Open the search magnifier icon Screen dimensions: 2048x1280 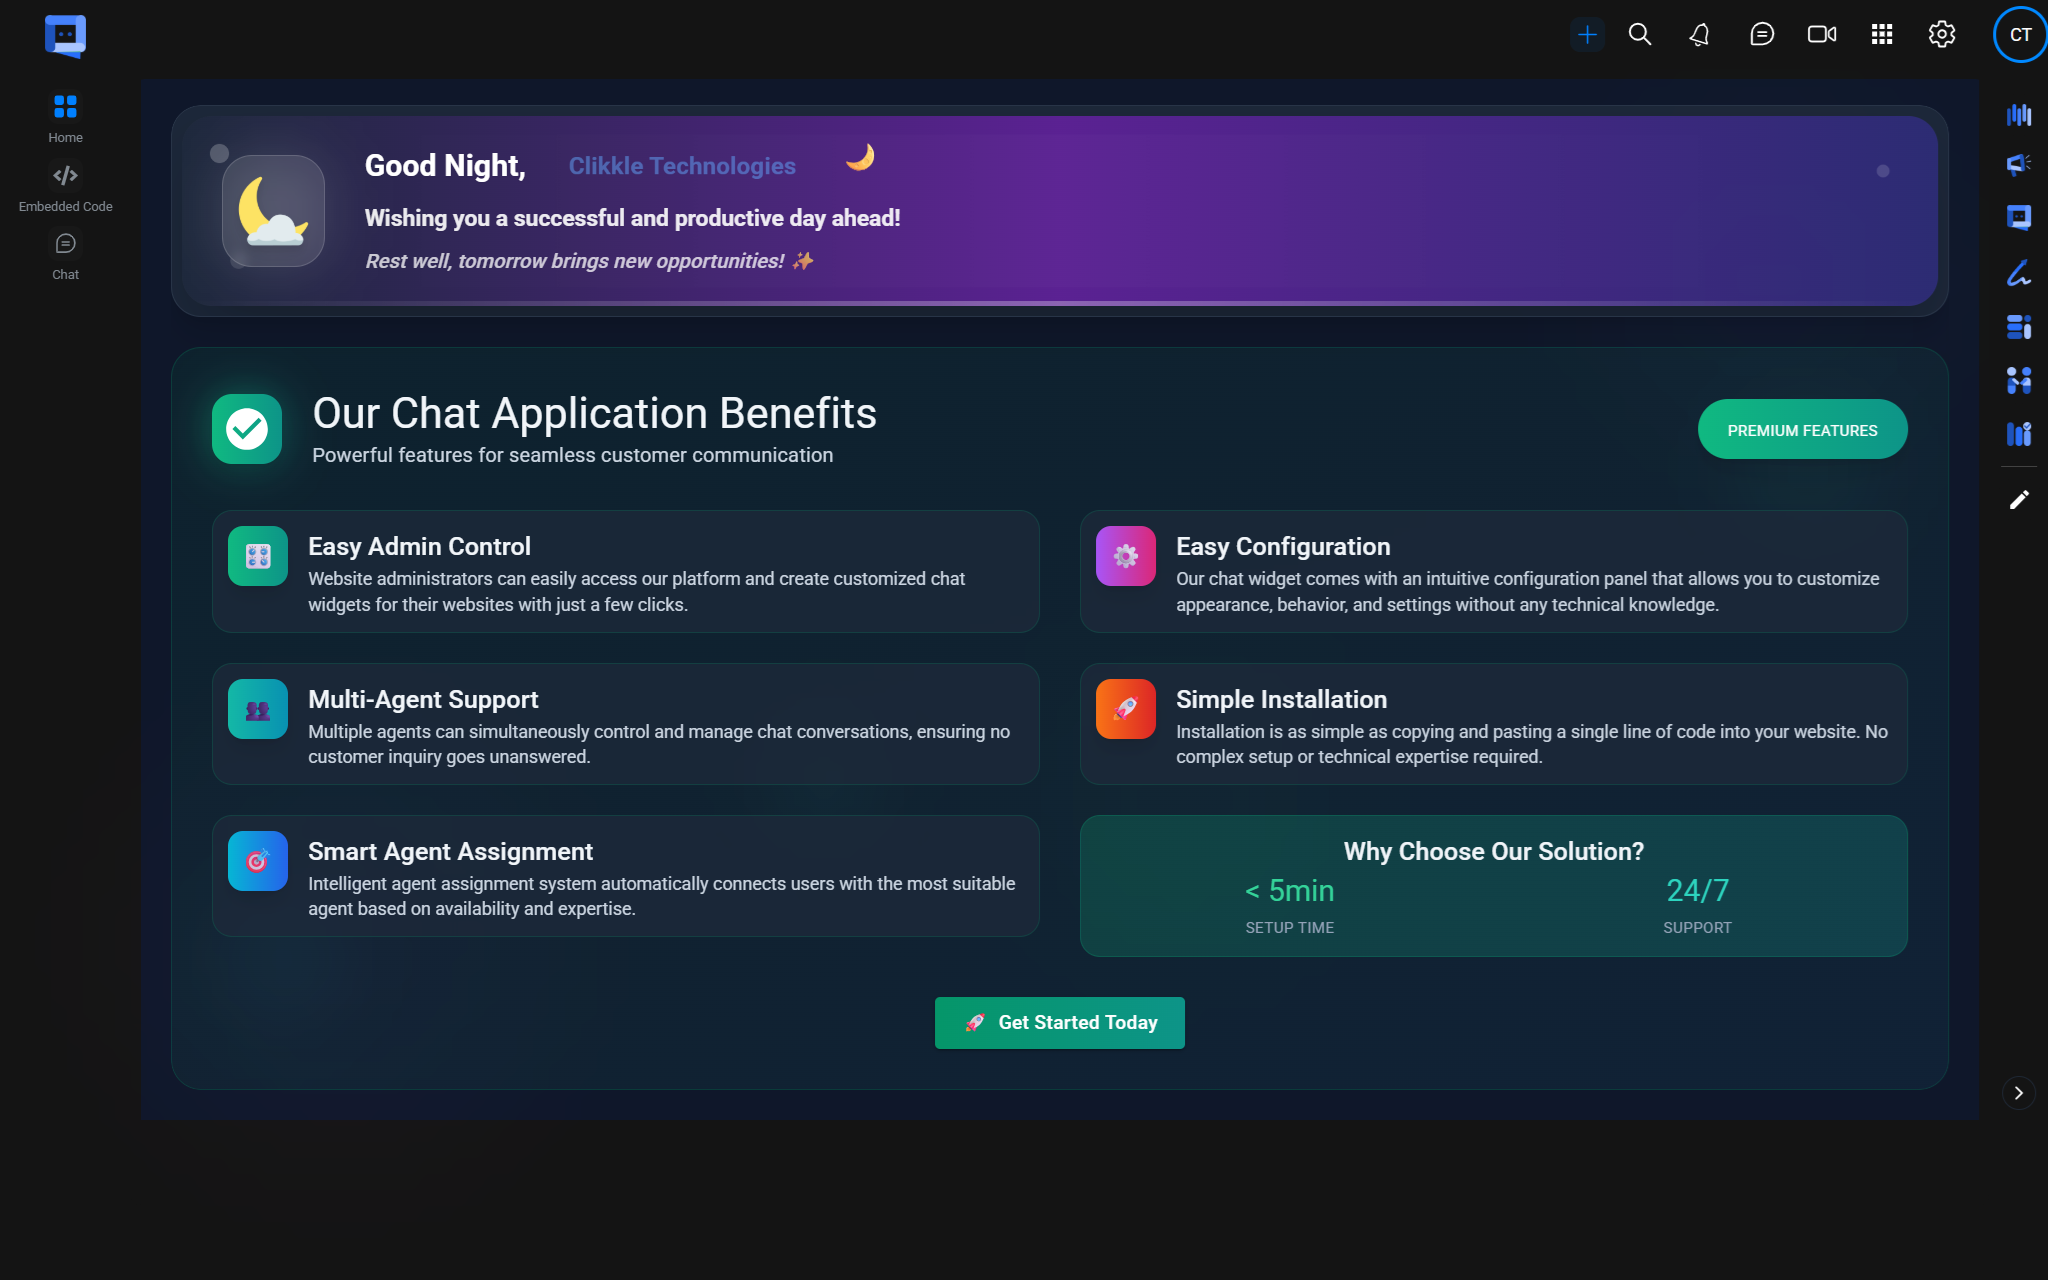(x=1640, y=35)
